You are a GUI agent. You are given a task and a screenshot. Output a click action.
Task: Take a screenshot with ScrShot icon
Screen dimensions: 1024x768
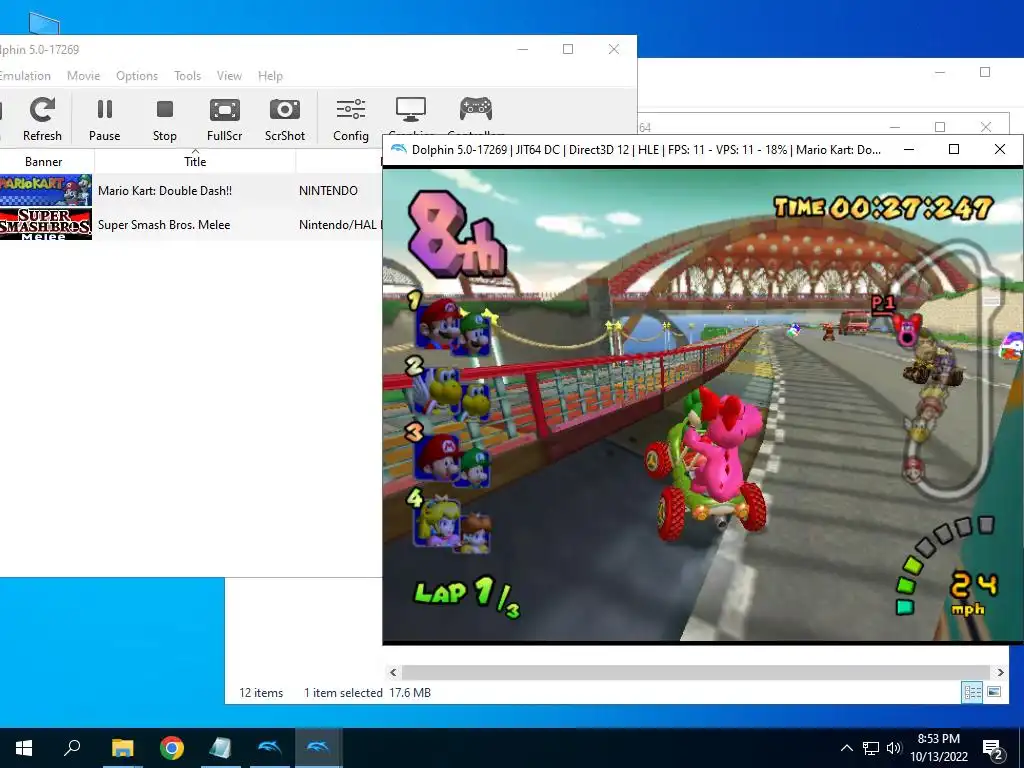click(284, 118)
